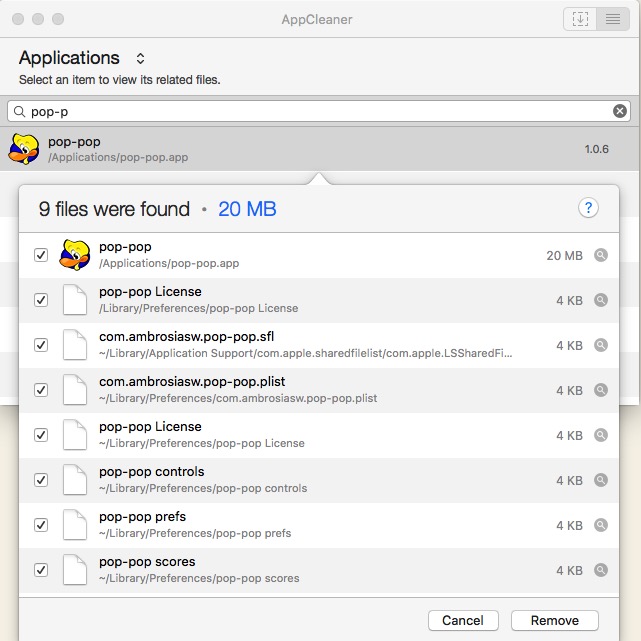Open the Applications category dropdown

pyautogui.click(x=140, y=58)
